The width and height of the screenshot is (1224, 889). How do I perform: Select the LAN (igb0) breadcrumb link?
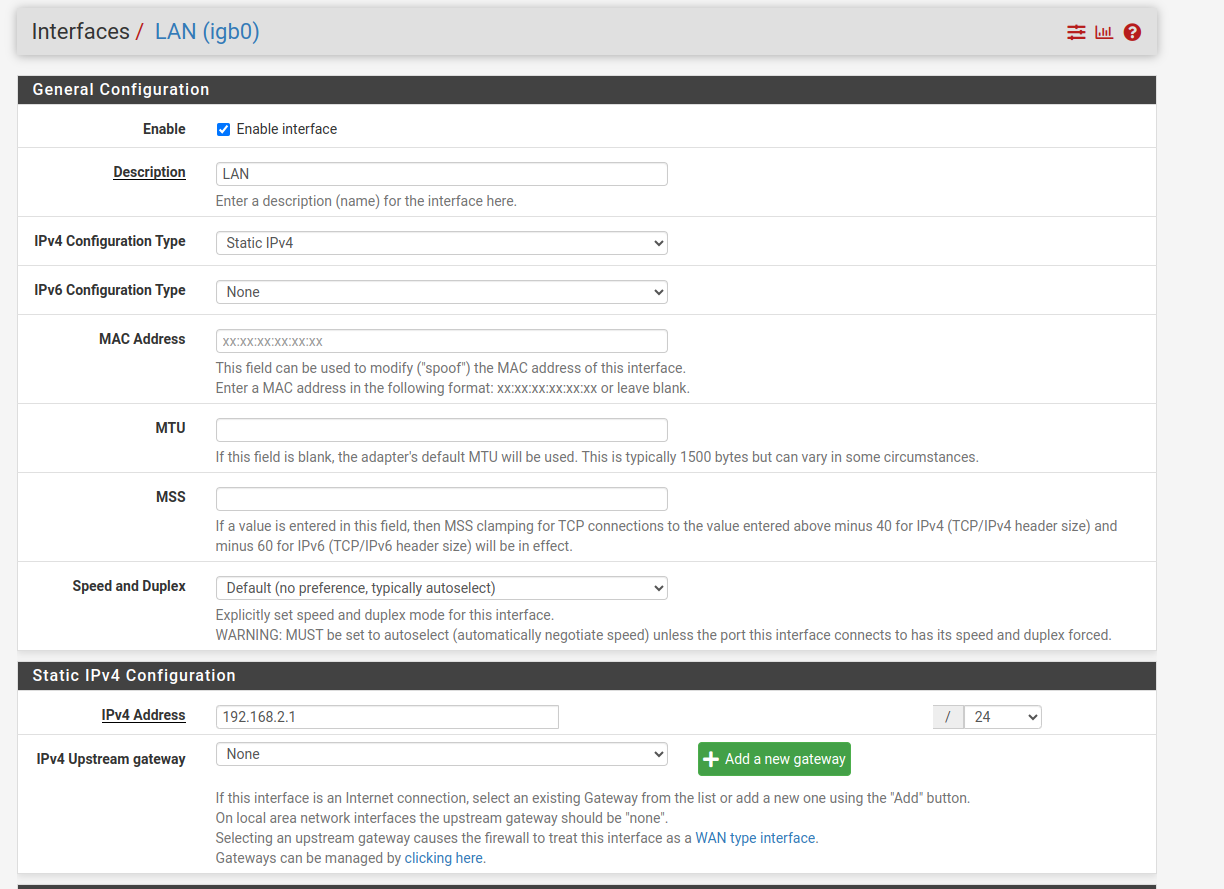click(x=207, y=31)
